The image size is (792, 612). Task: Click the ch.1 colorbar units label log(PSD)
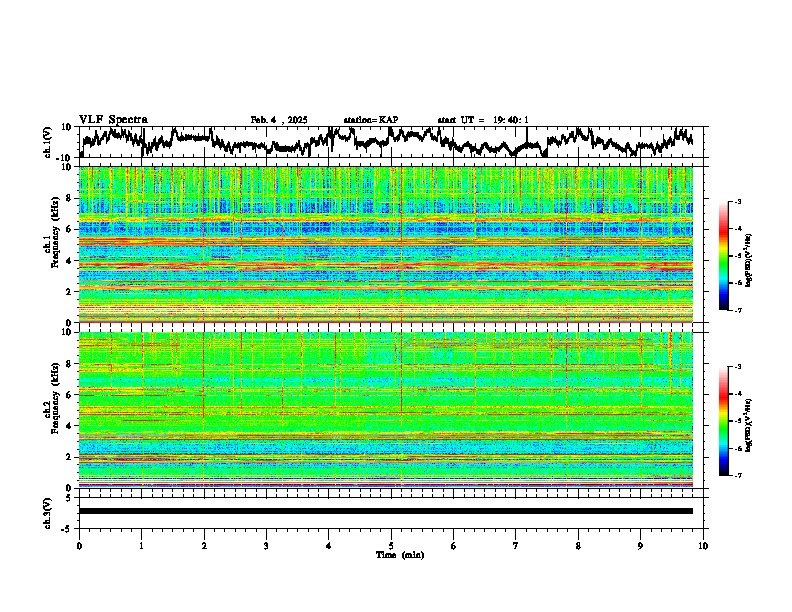click(749, 260)
